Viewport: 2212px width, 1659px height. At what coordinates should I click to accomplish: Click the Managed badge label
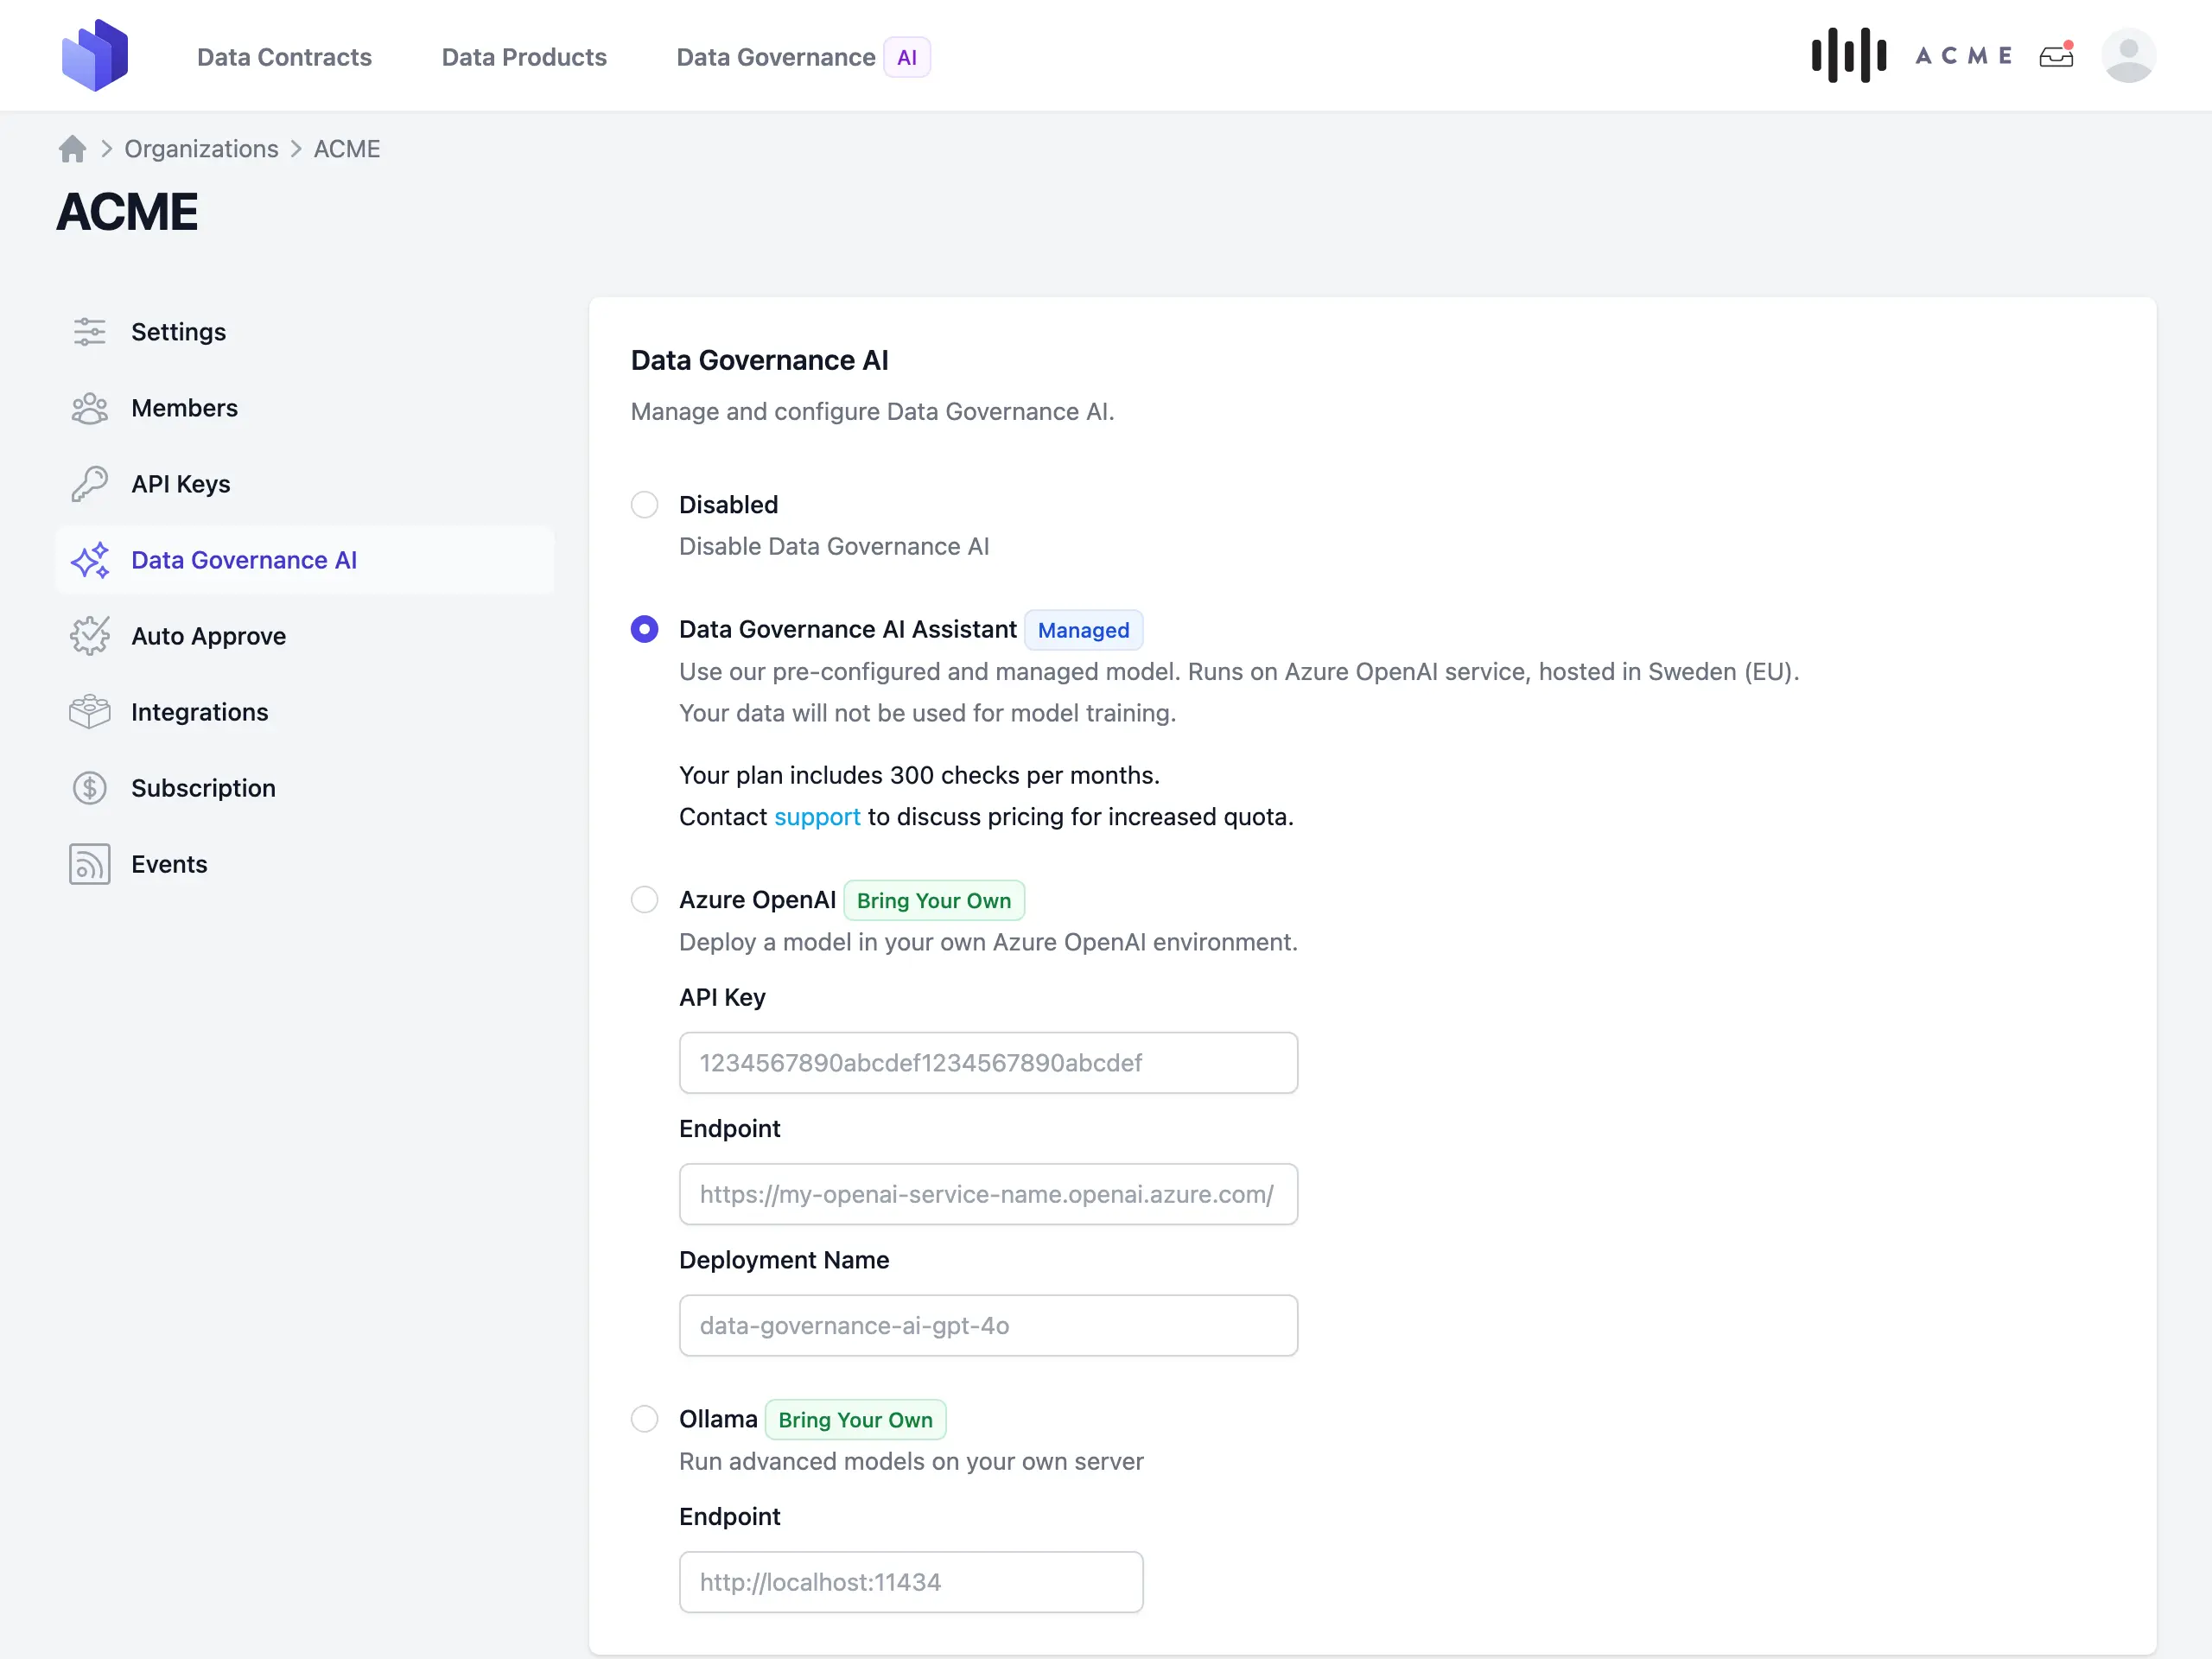coord(1083,630)
